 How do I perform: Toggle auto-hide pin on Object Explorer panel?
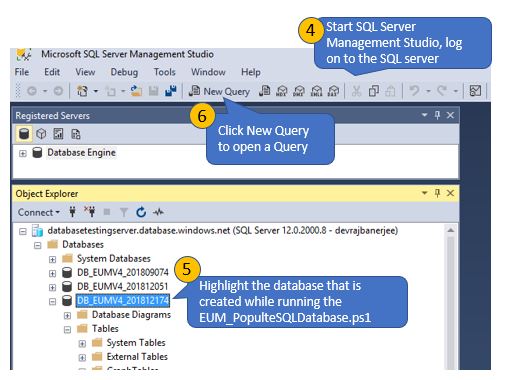tap(437, 193)
